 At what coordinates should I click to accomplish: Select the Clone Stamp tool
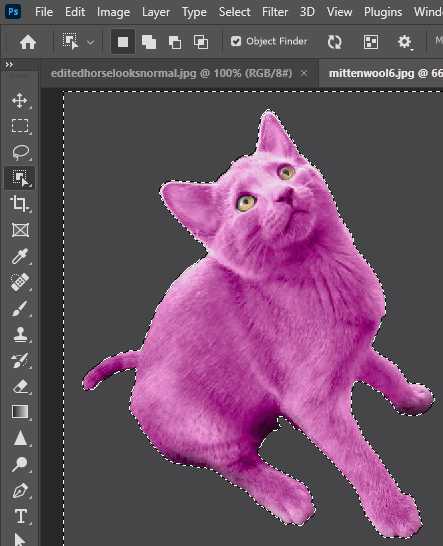tap(20, 335)
